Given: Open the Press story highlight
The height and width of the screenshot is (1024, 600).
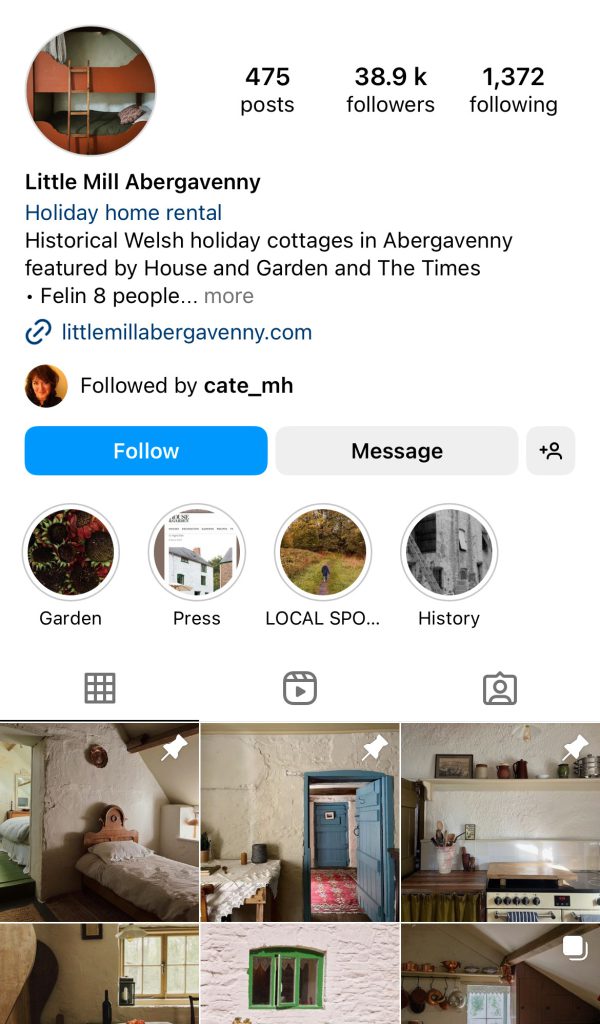Looking at the screenshot, I should click(x=197, y=552).
